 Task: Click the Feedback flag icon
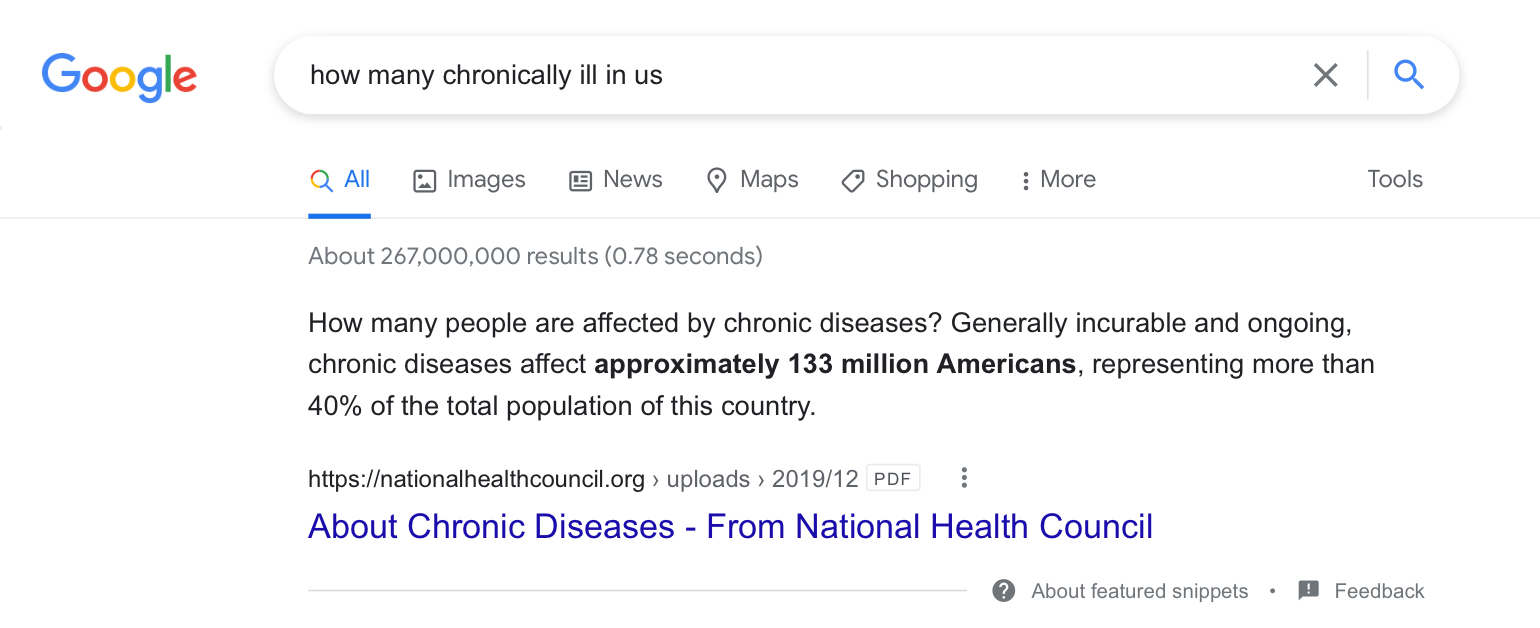click(1308, 591)
